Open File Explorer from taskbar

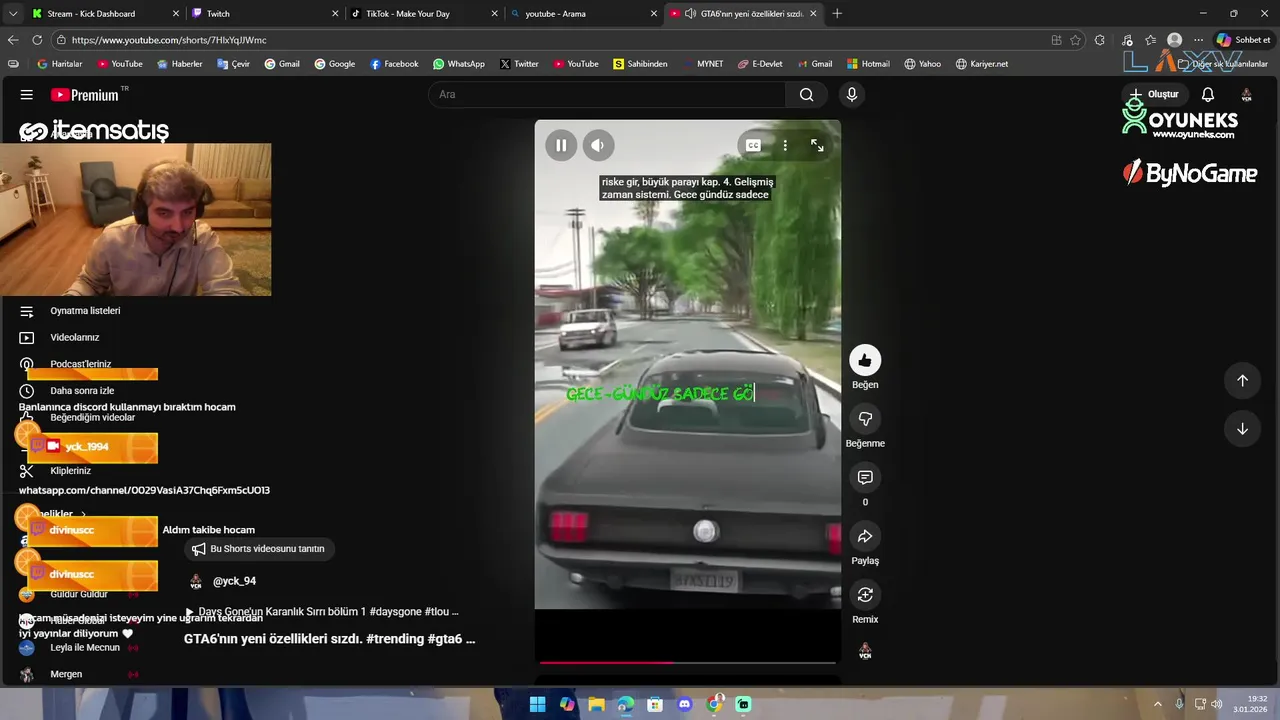coord(596,704)
